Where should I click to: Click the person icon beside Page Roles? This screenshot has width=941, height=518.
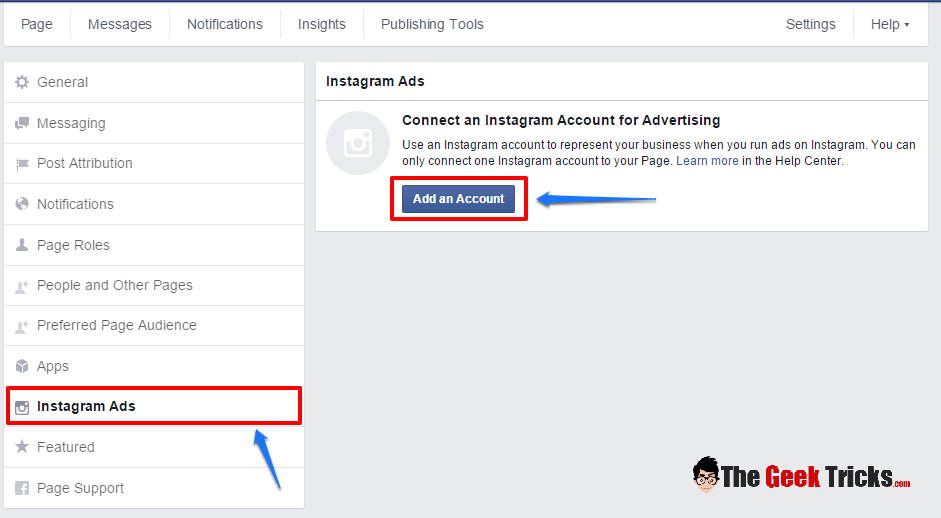point(22,245)
